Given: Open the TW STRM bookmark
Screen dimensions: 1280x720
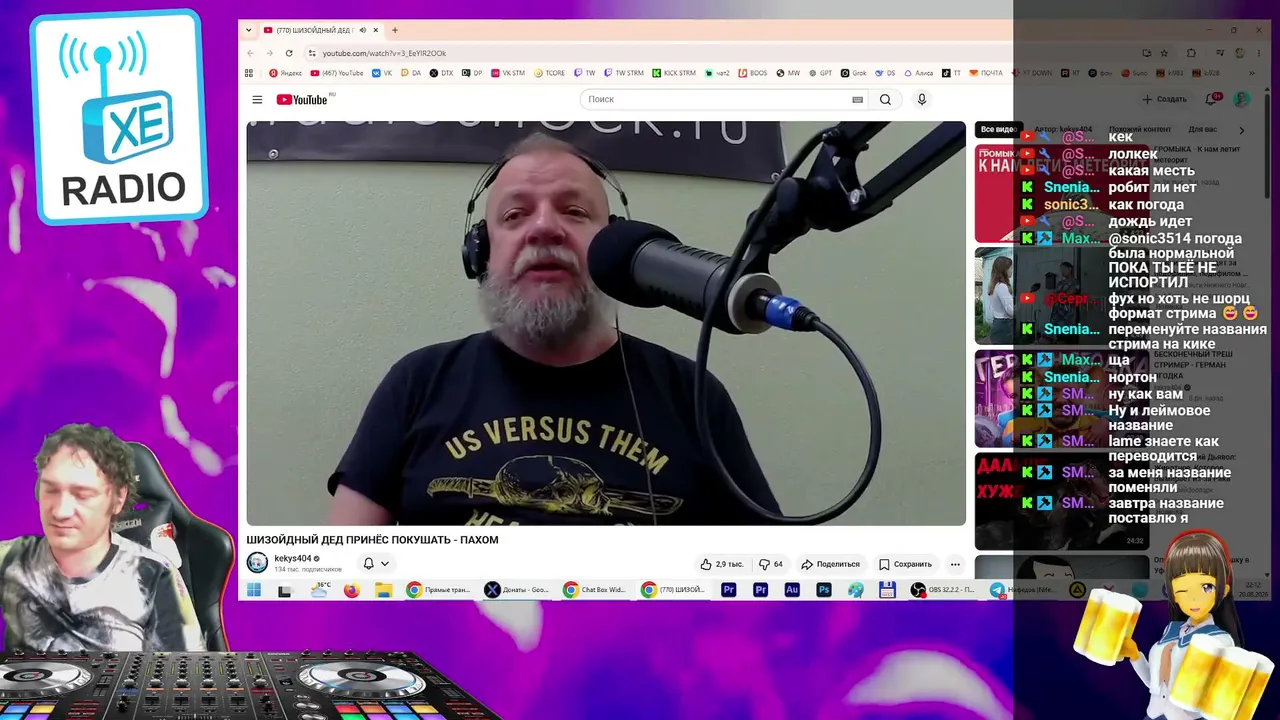Looking at the screenshot, I should [x=624, y=73].
